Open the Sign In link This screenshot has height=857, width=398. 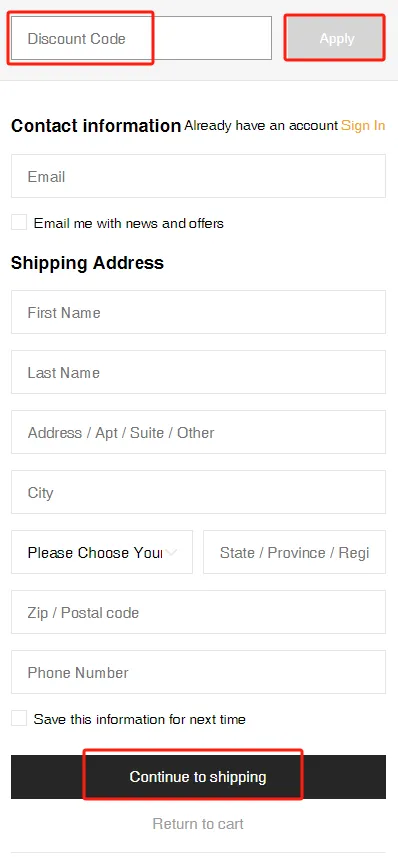tap(363, 126)
